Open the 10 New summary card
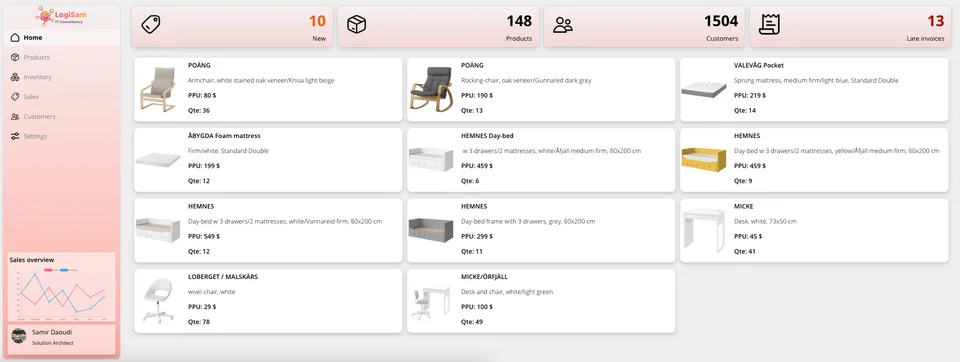This screenshot has width=960, height=362. point(232,26)
